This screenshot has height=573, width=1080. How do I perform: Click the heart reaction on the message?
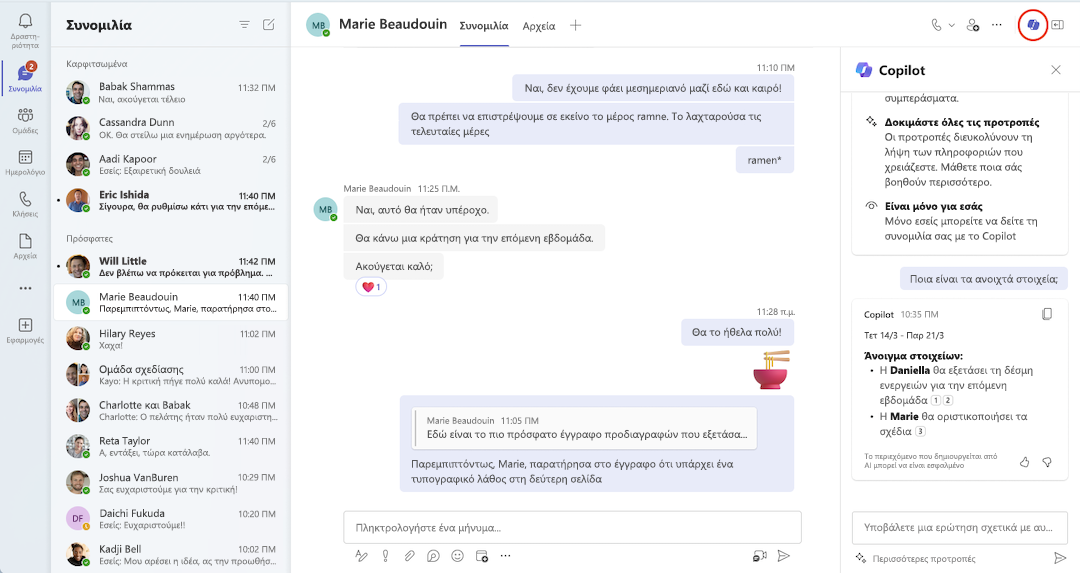click(371, 286)
